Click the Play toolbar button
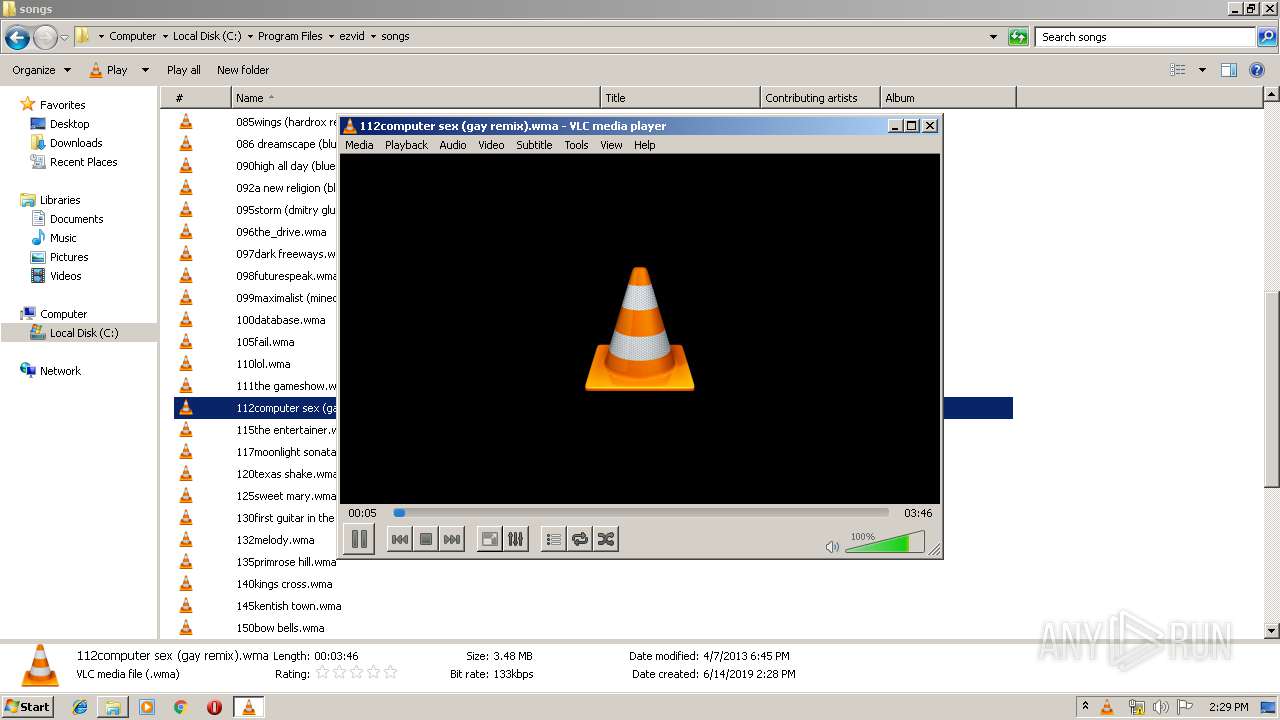 click(x=108, y=70)
